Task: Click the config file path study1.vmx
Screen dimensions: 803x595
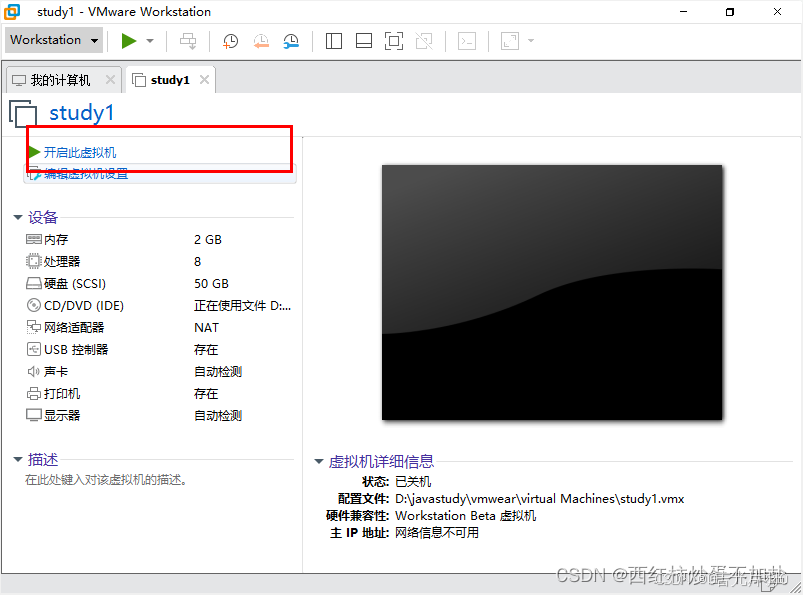Action: point(540,499)
